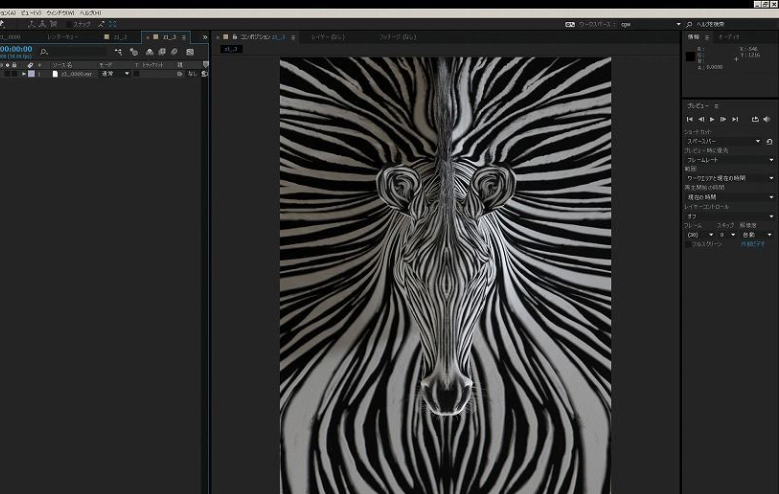The image size is (779, 494).
Task: Play the preview
Action: click(712, 119)
